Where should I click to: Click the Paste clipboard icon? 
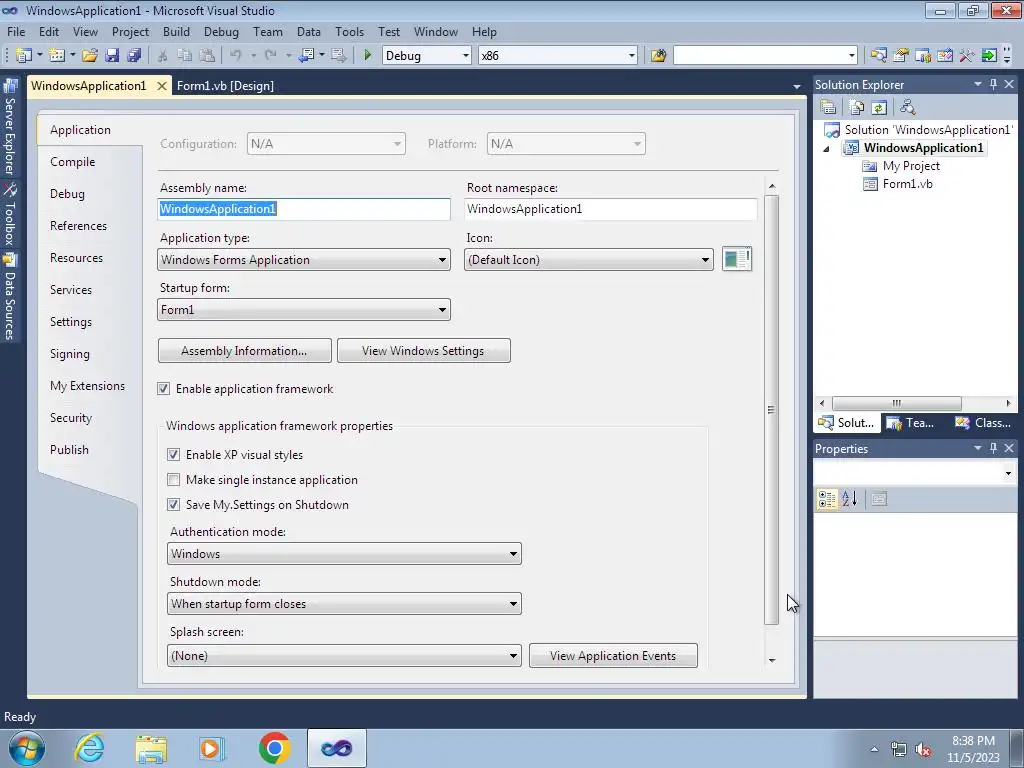(207, 56)
